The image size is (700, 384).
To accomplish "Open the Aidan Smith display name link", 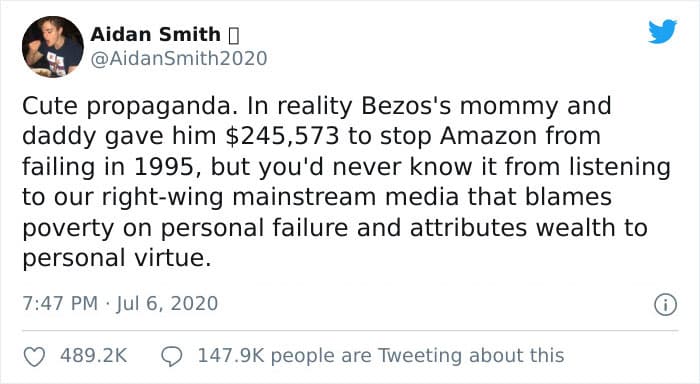I will click(x=155, y=35).
